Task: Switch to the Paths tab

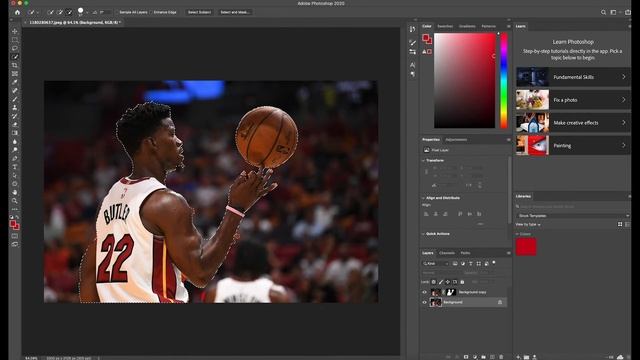Action: coord(465,253)
